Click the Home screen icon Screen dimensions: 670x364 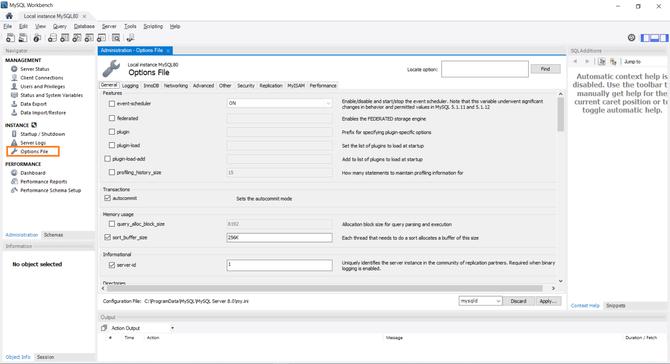(x=9, y=16)
